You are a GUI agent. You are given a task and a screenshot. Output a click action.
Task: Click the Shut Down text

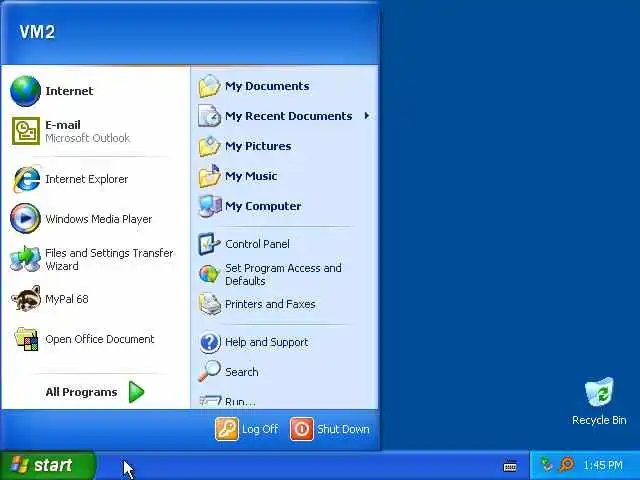click(x=343, y=429)
